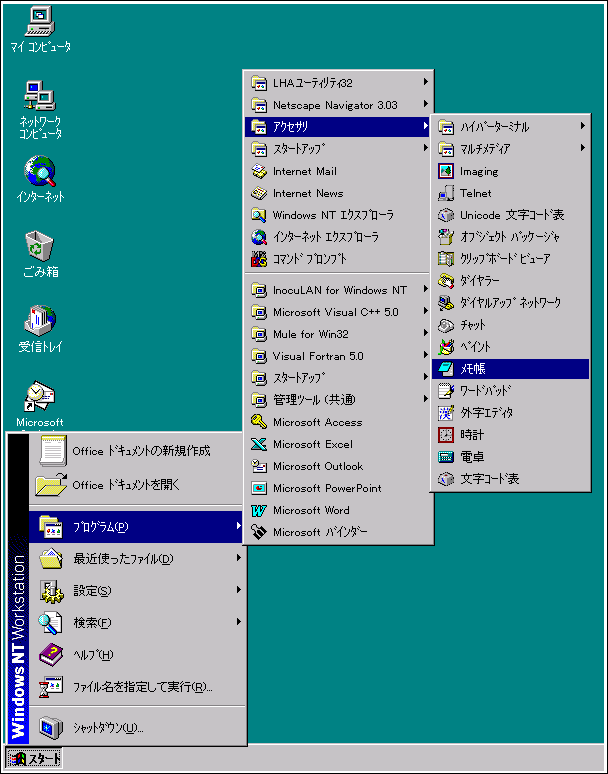Open the 最近使ったファイル(D) Start menu item
The height and width of the screenshot is (774, 608).
pos(137,559)
